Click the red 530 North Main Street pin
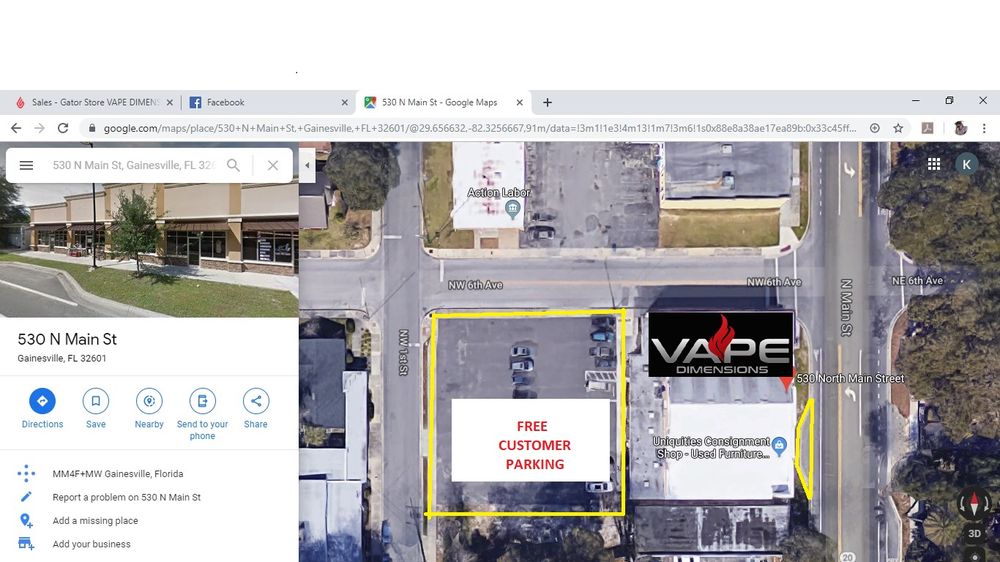1000x562 pixels. [786, 381]
